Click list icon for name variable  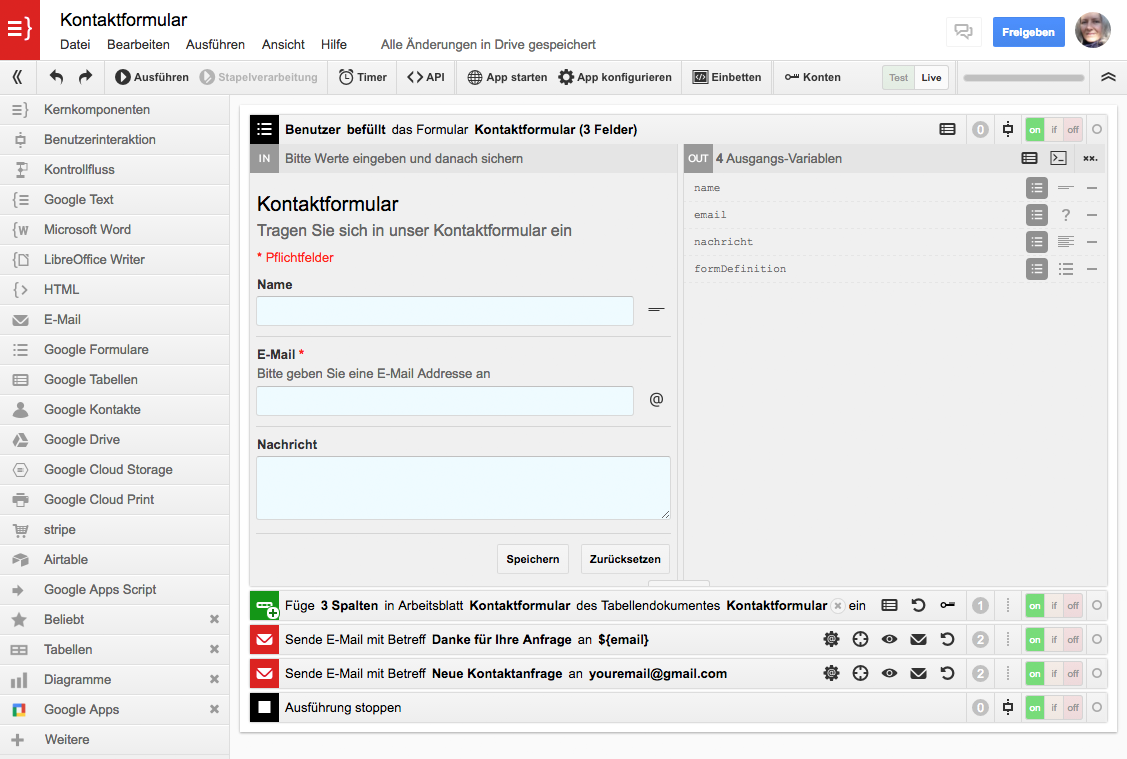[x=1036, y=188]
